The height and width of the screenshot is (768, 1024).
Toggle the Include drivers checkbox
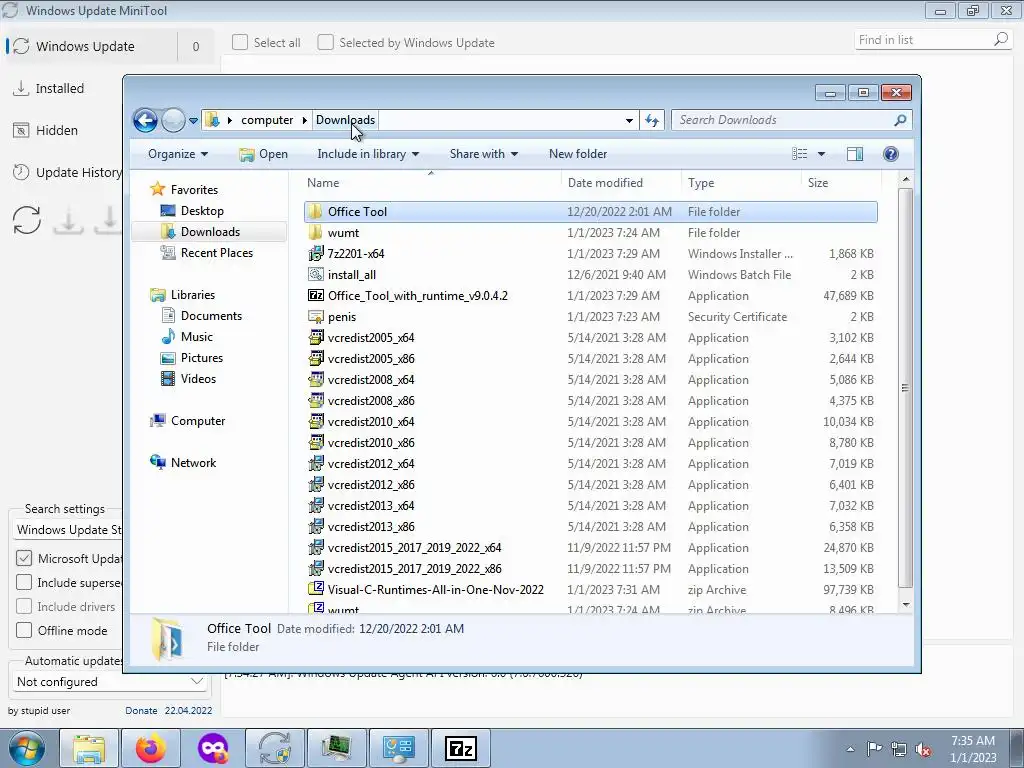point(24,607)
